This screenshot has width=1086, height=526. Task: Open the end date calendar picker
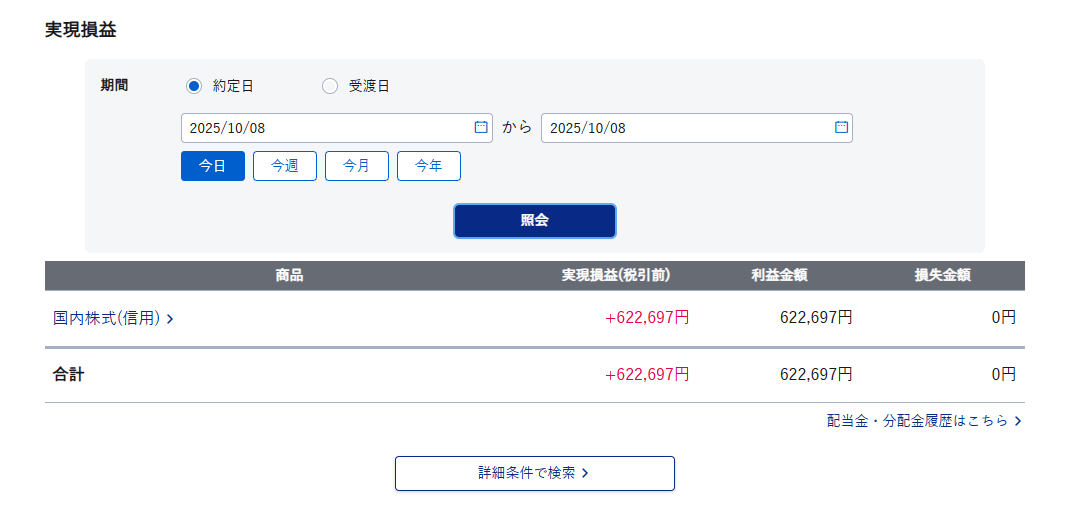(x=841, y=128)
